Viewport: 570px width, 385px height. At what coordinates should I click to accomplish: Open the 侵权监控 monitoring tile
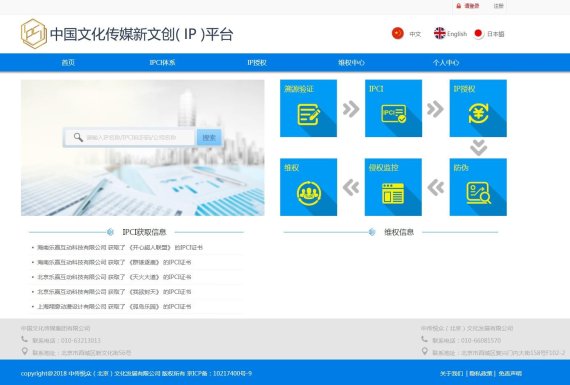click(x=393, y=187)
